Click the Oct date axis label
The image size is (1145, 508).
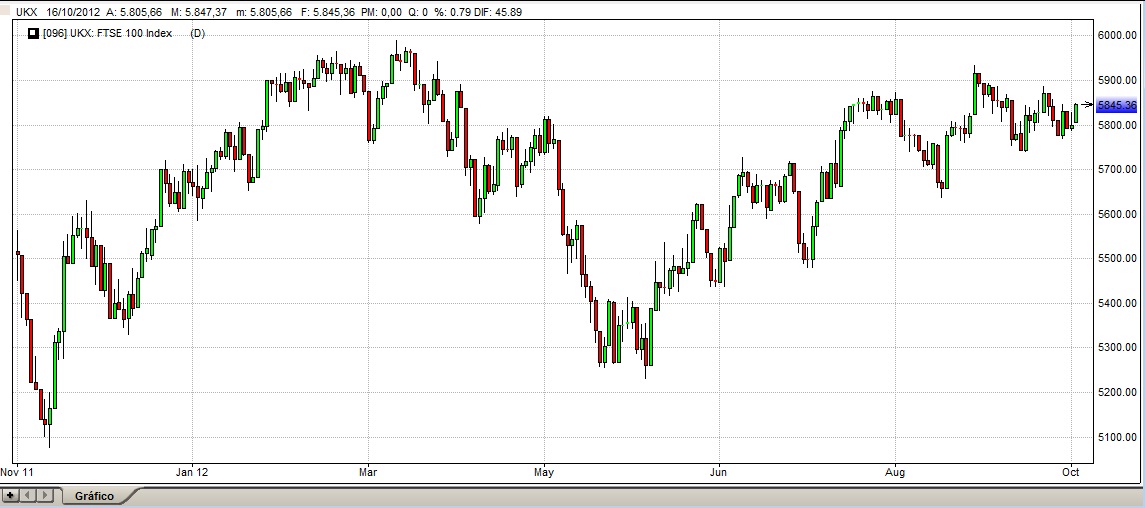1071,470
